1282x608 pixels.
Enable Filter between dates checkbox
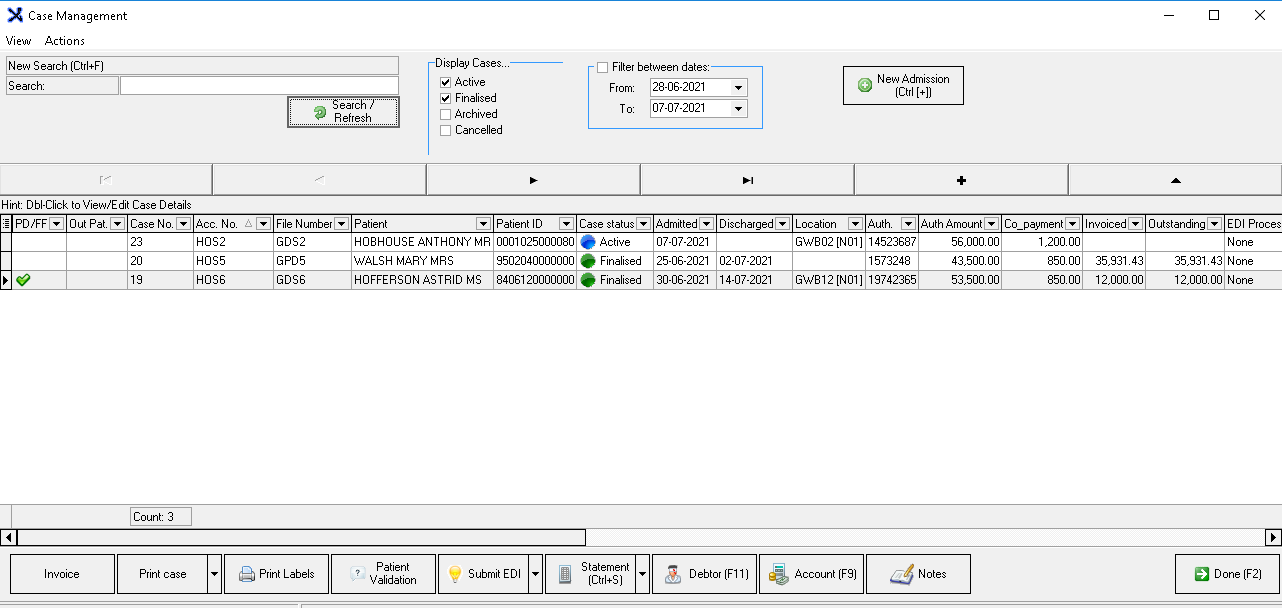[x=602, y=67]
